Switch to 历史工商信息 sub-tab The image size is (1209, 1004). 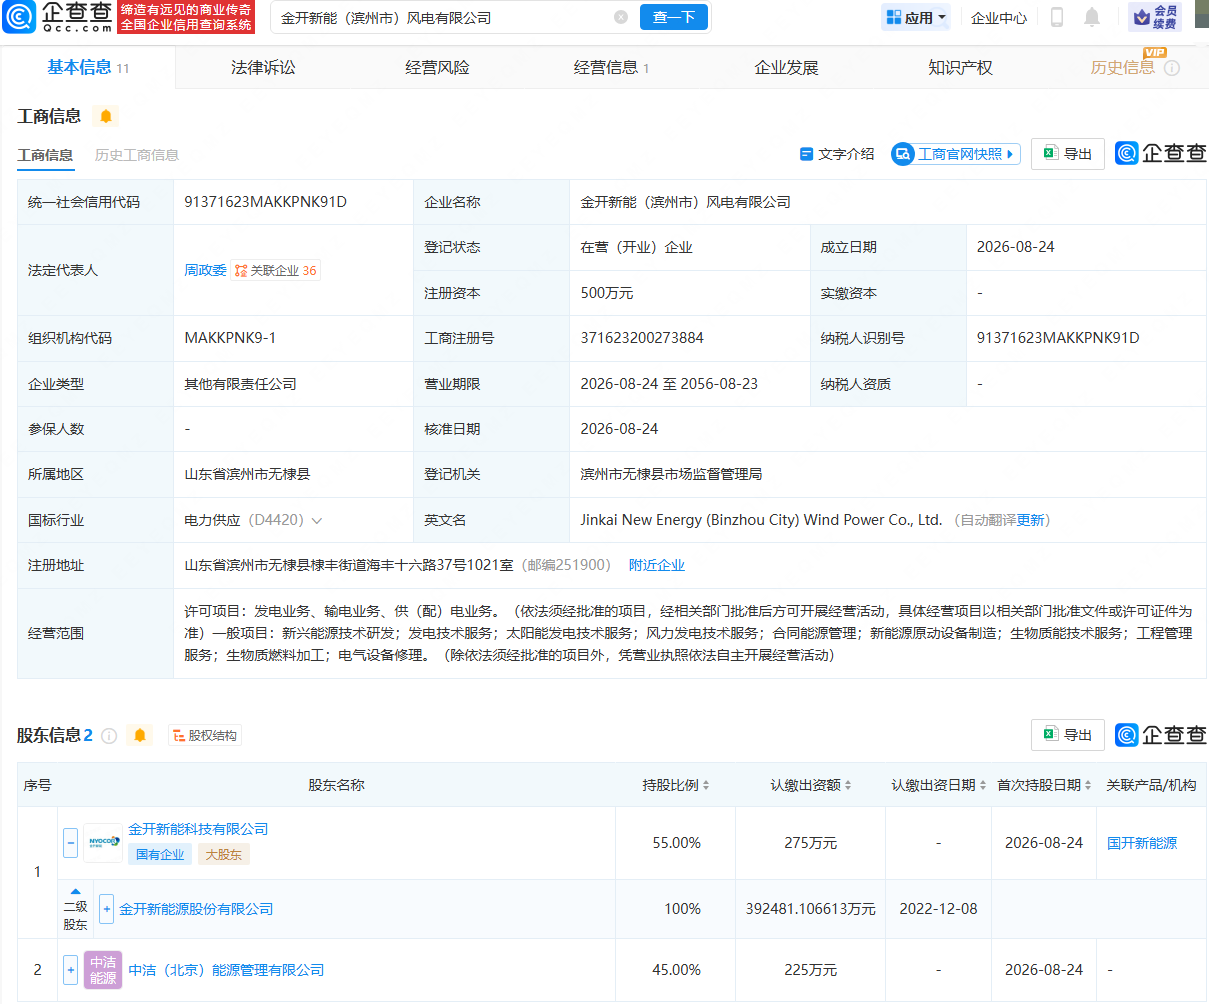[137, 155]
